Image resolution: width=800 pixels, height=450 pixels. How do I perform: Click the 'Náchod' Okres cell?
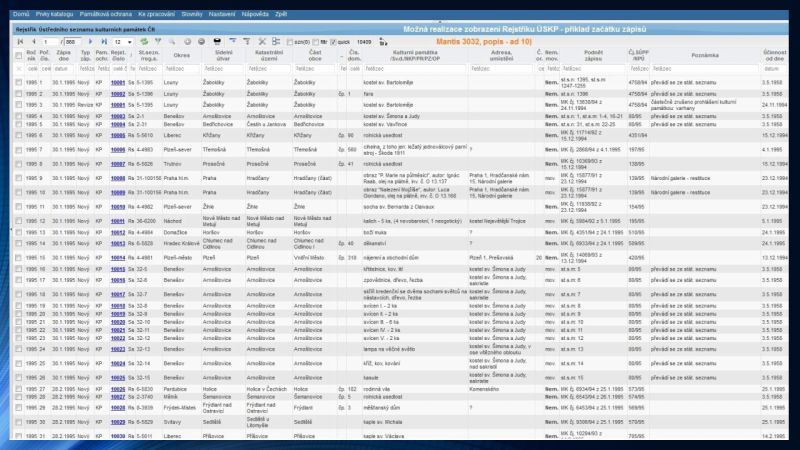172,221
